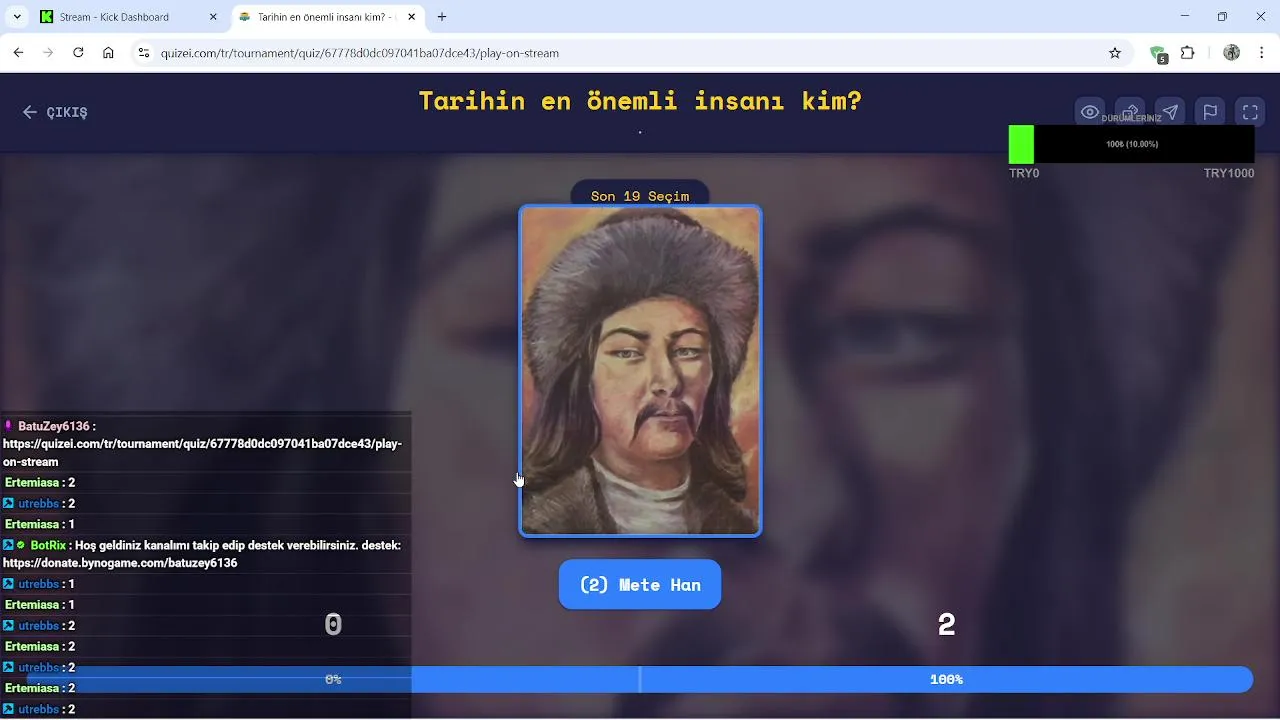Viewport: 1280px width, 720px height.
Task: Click the paper plane share icon
Action: coord(1170,112)
